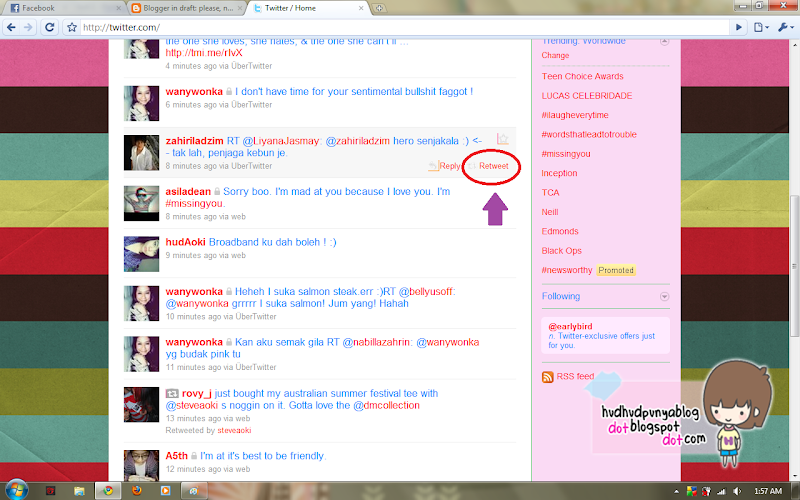Screen dimensions: 800x500
Task: Open rovy_j's profile name
Action: (x=196, y=393)
